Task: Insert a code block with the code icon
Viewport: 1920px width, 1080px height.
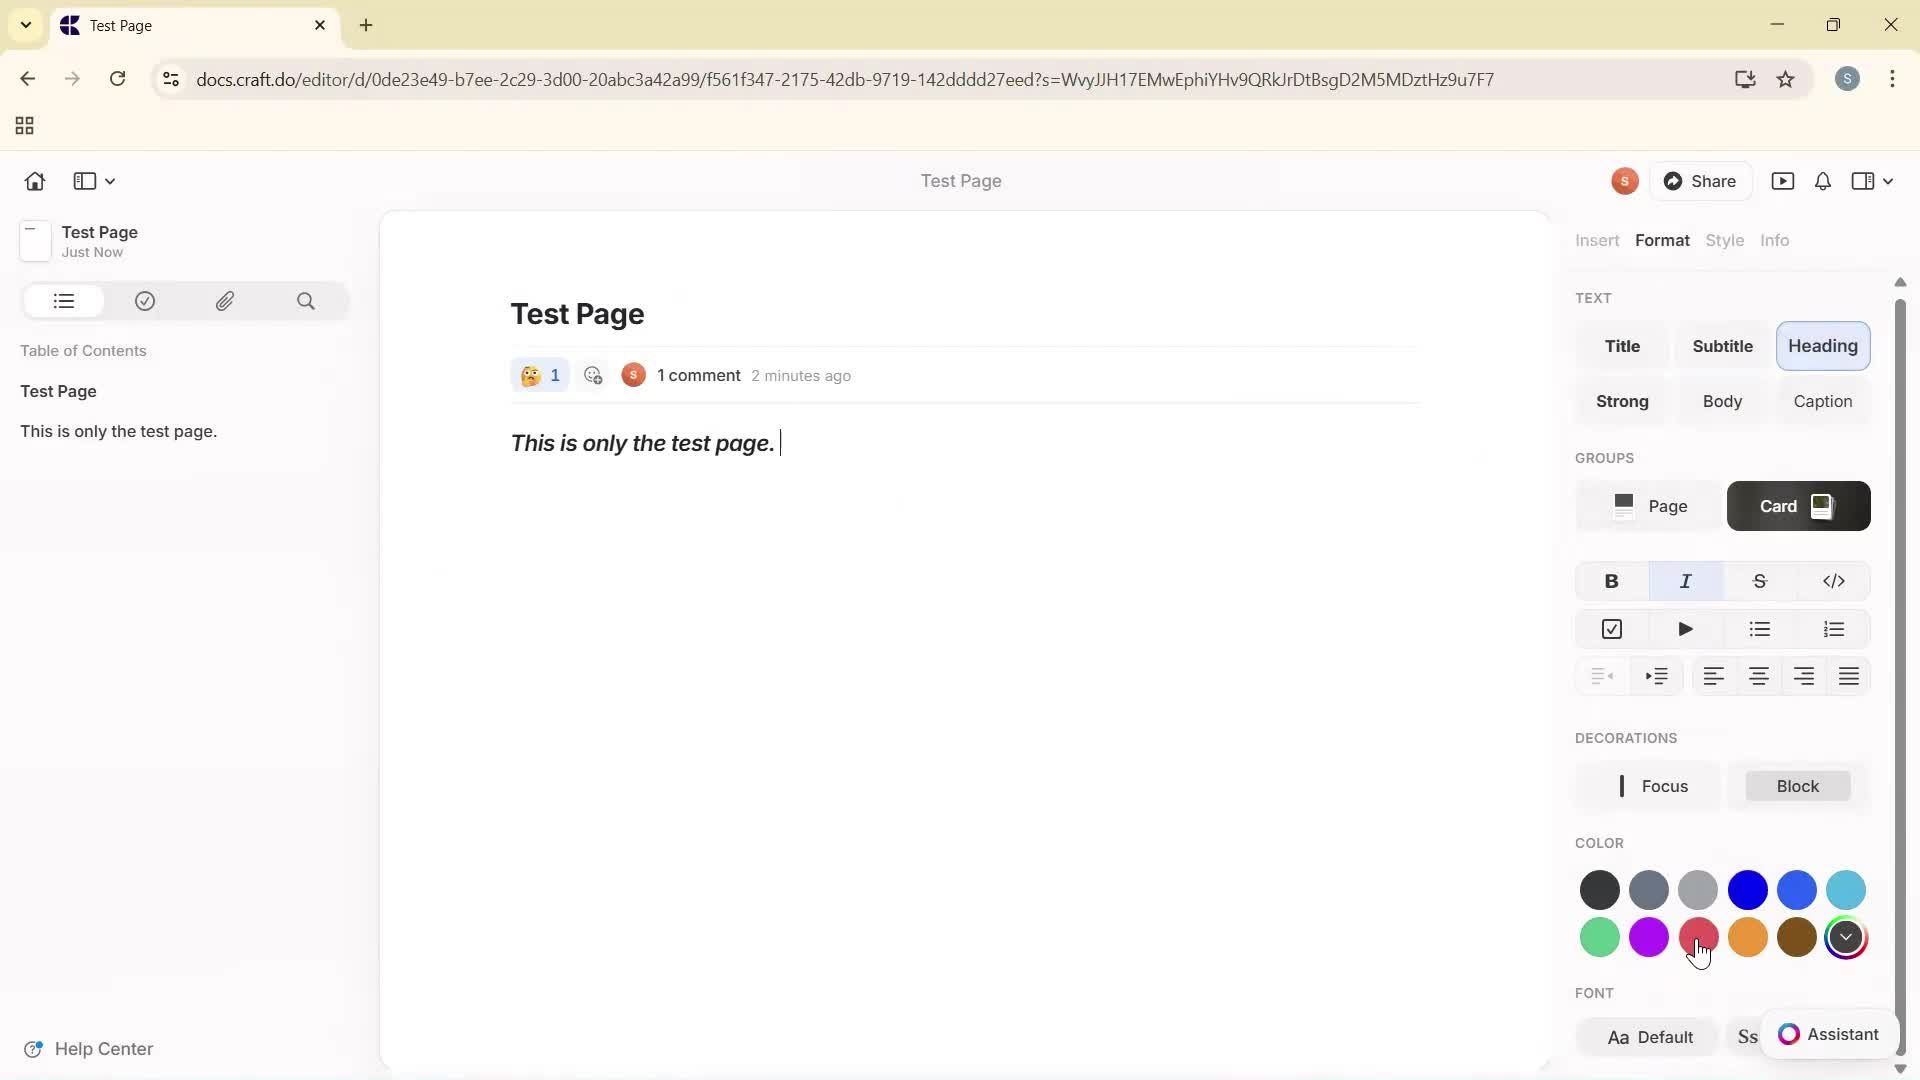Action: click(x=1835, y=580)
